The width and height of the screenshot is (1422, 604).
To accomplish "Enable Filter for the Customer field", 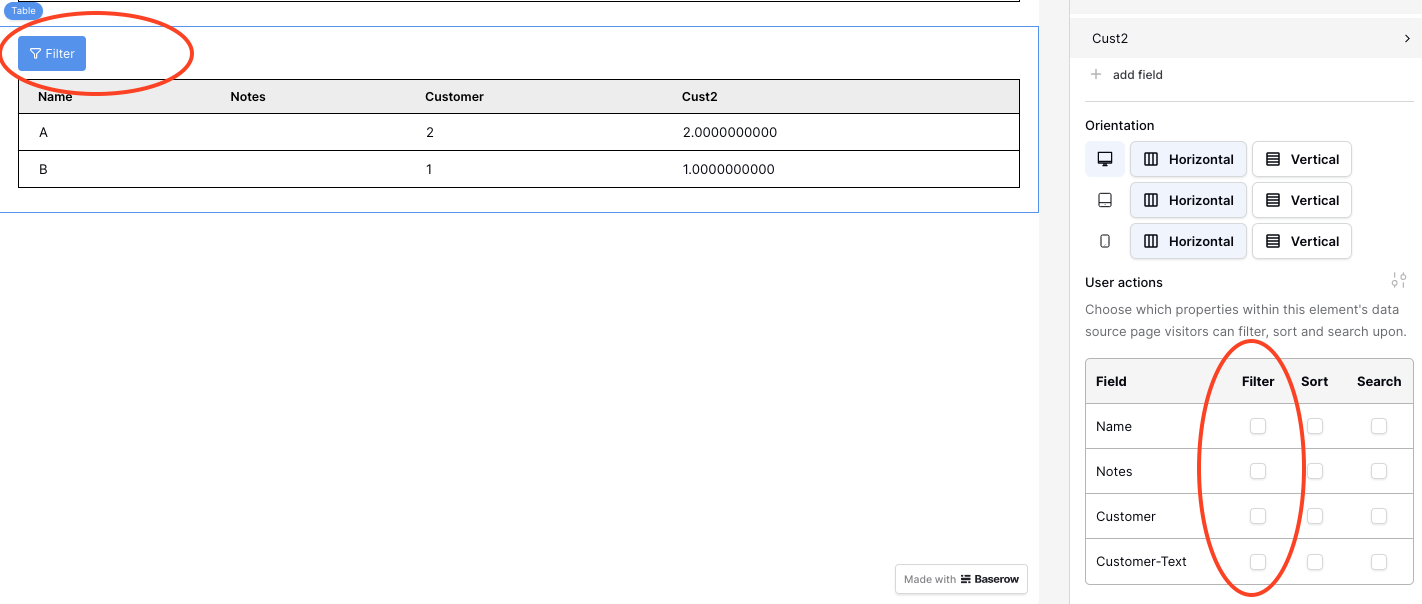I will tap(1258, 516).
